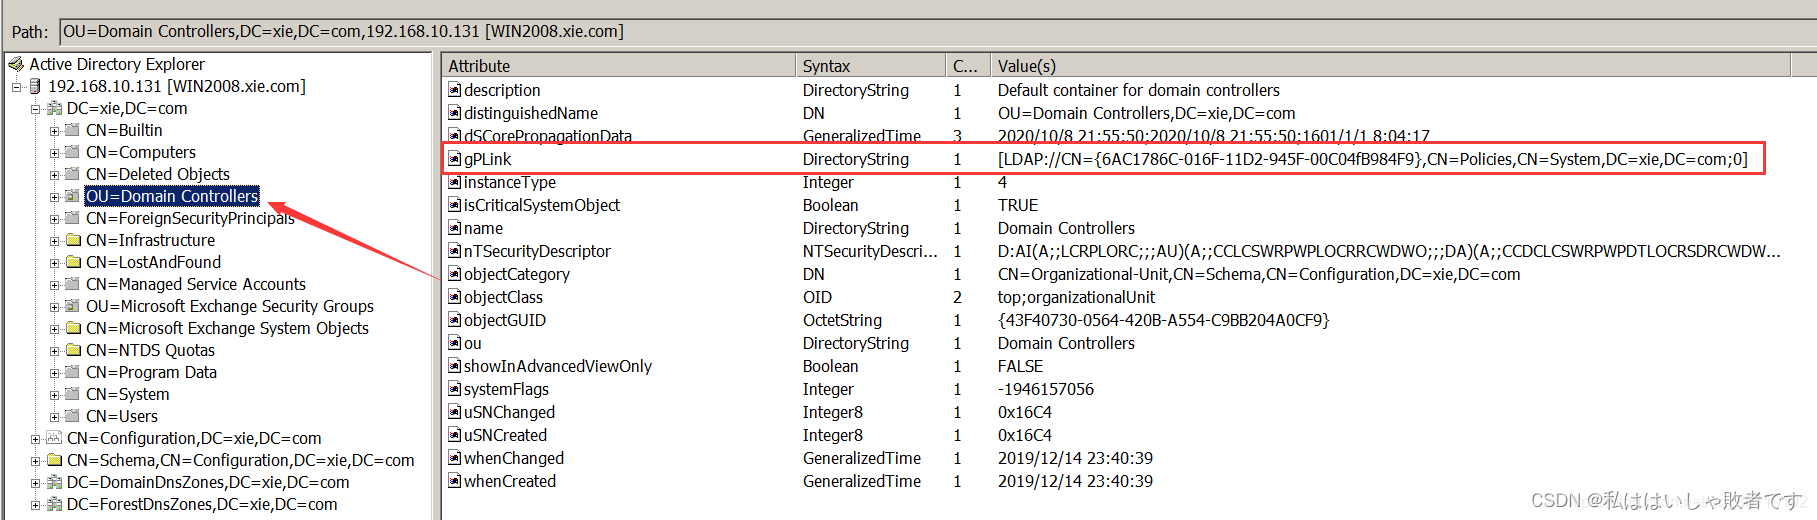
Task: Click the folder icon beside CN=Infrastructure
Action: [x=73, y=240]
